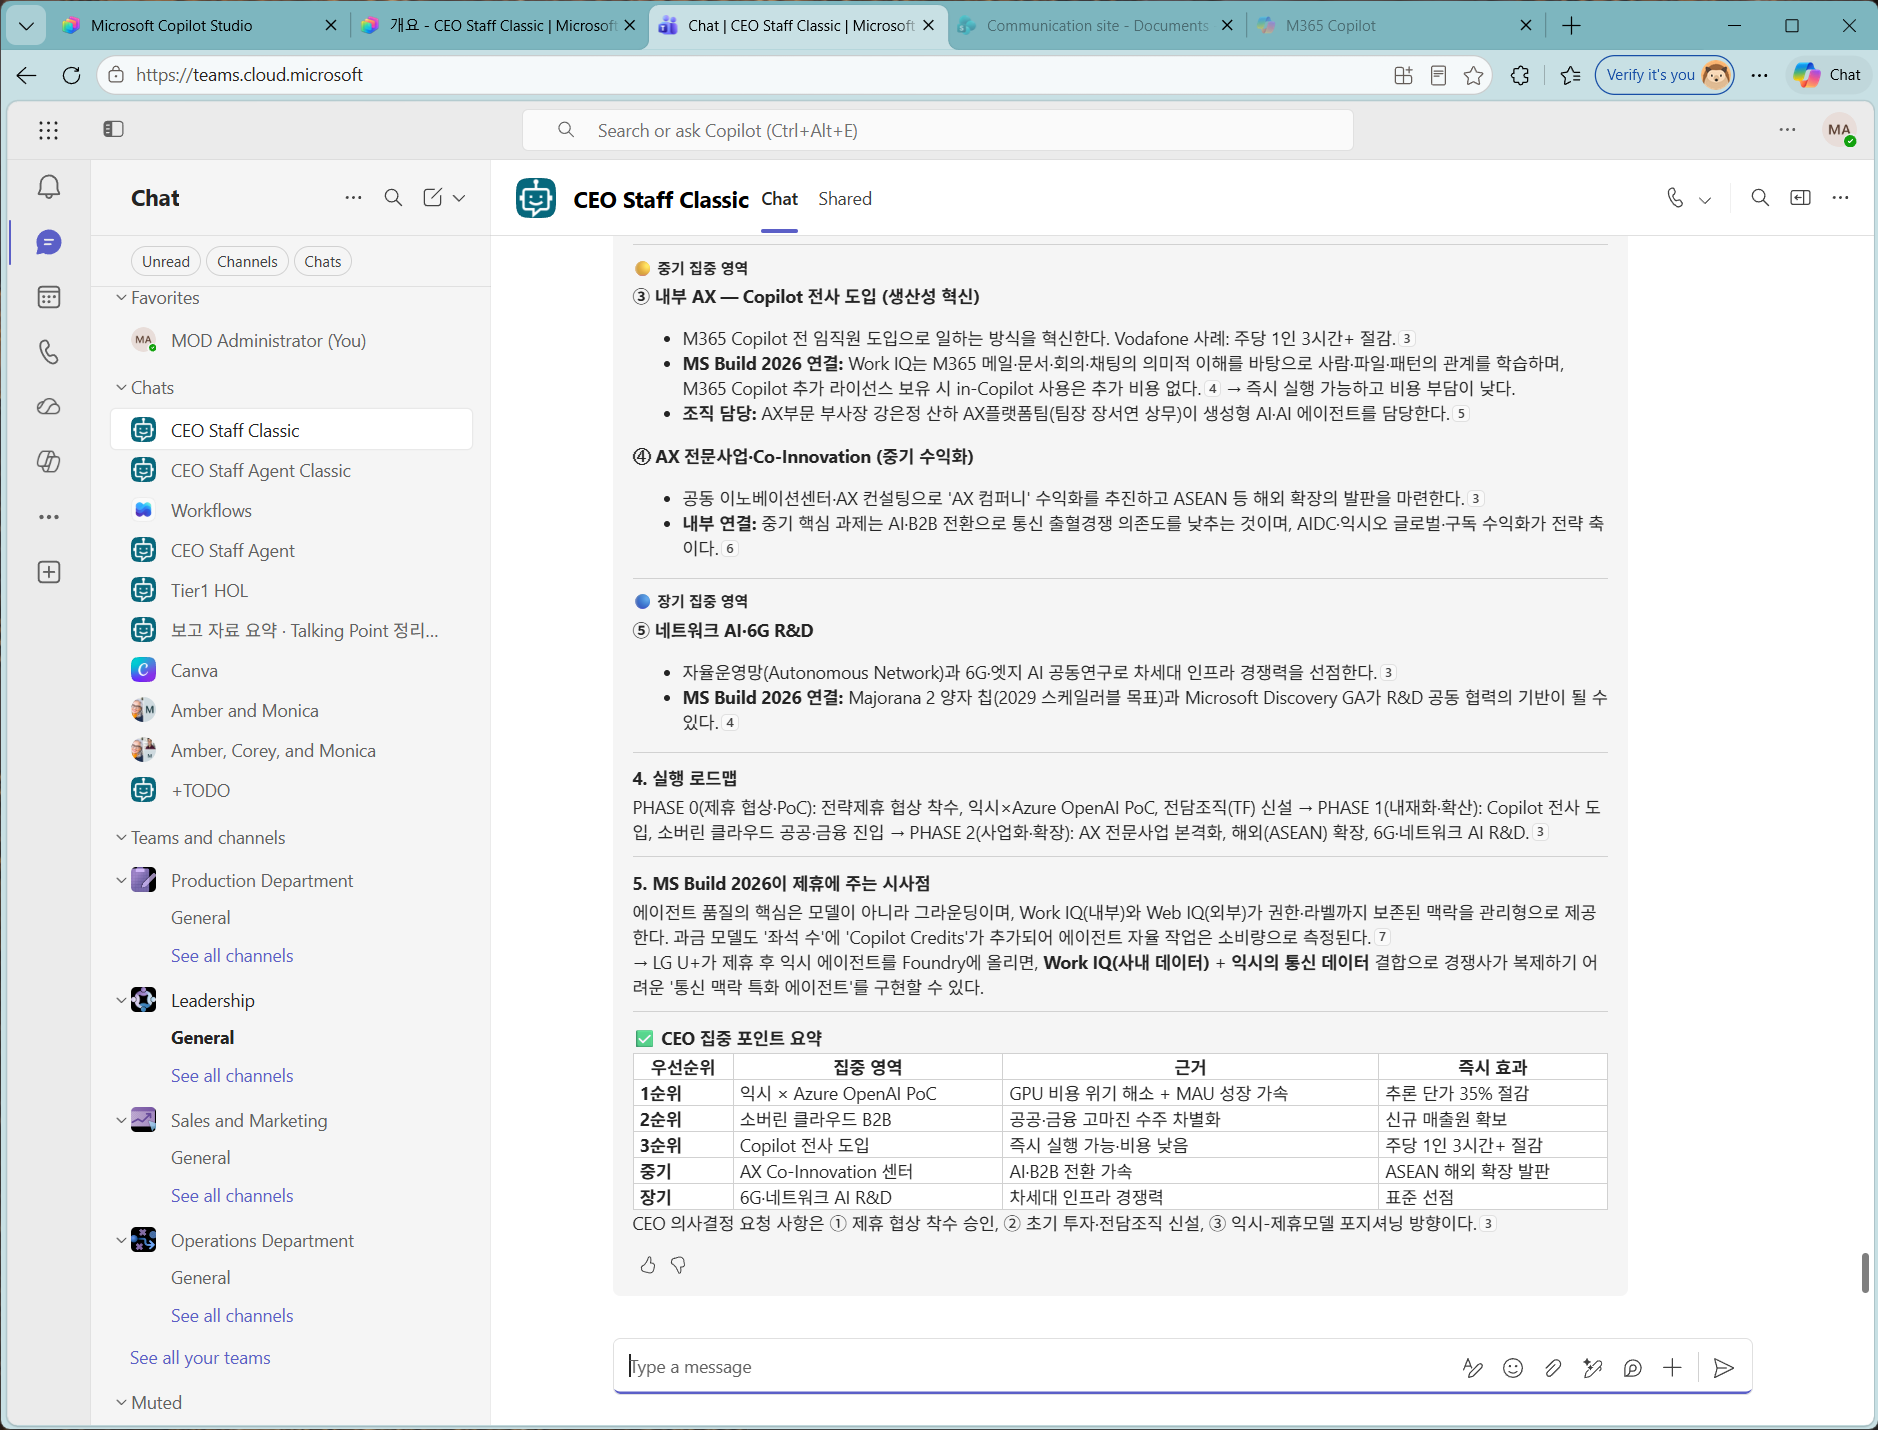Switch to the 개요 - CEO Staff Classic browser tab
This screenshot has width=1878, height=1430.
[x=498, y=26]
